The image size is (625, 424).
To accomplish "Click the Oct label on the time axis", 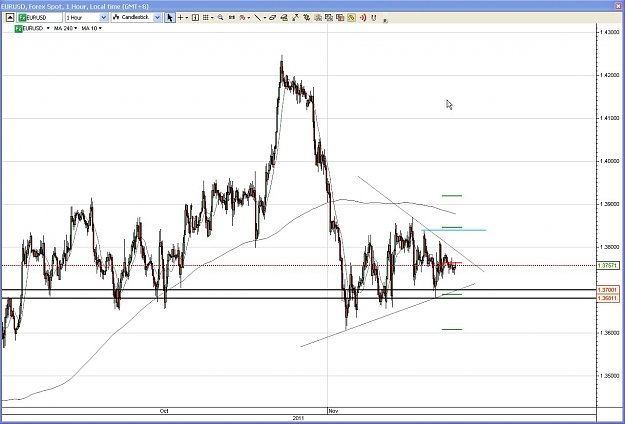I will 164,411.
